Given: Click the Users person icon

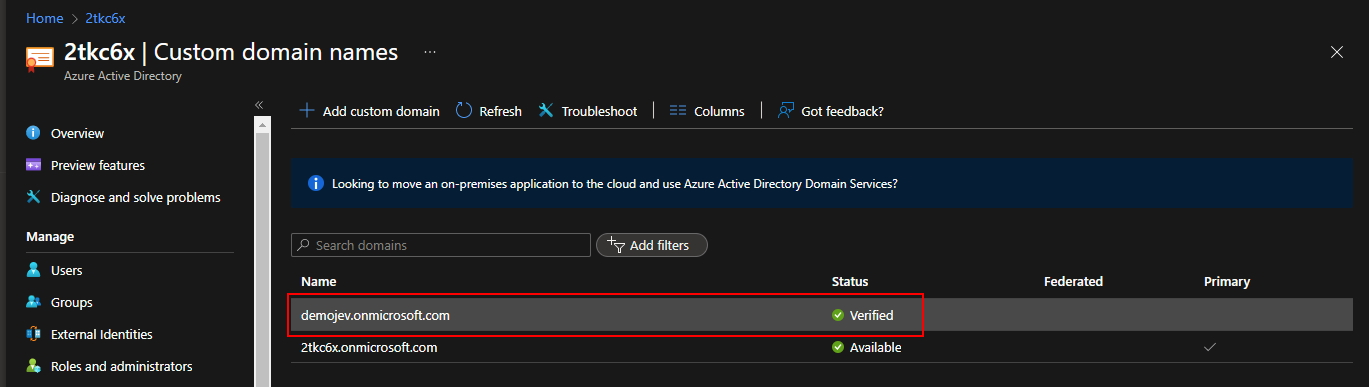Looking at the screenshot, I should (34, 270).
